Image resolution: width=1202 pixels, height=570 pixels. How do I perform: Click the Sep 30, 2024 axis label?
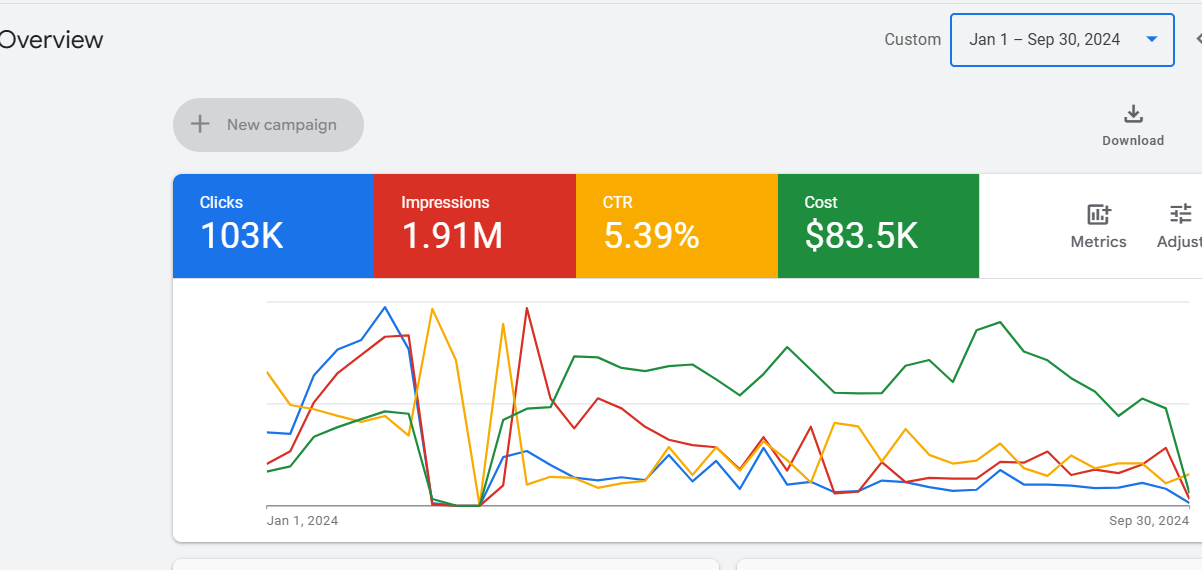pos(1148,521)
